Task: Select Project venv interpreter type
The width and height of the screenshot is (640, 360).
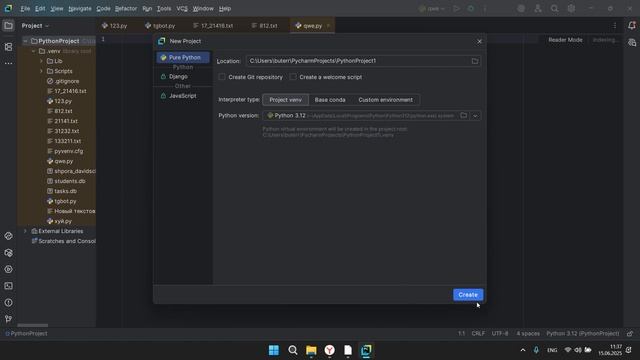Action: pyautogui.click(x=285, y=100)
